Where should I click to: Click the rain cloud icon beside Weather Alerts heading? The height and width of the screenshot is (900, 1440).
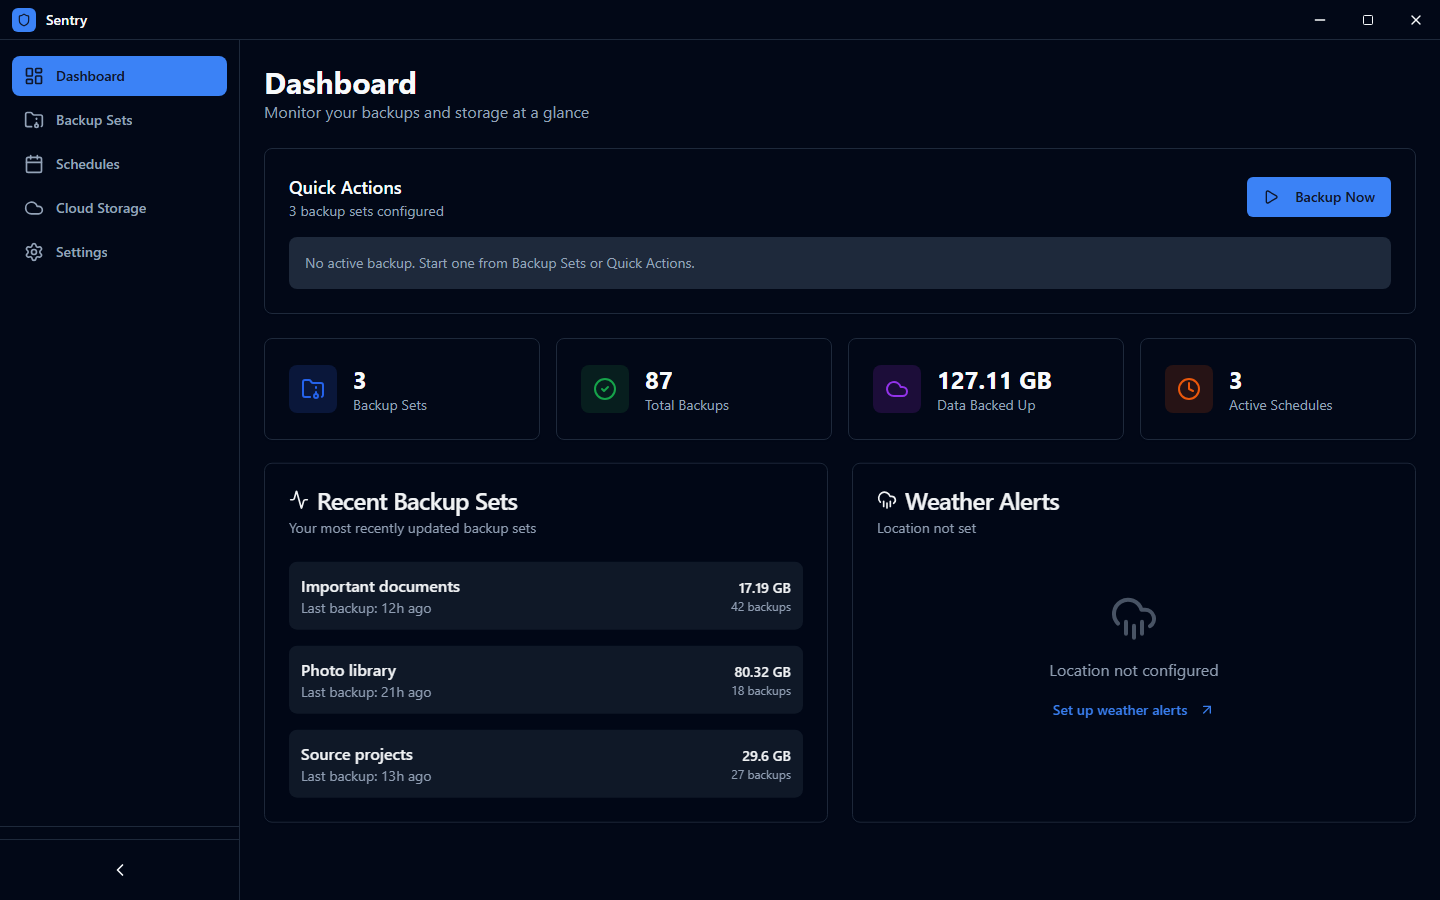pos(886,500)
